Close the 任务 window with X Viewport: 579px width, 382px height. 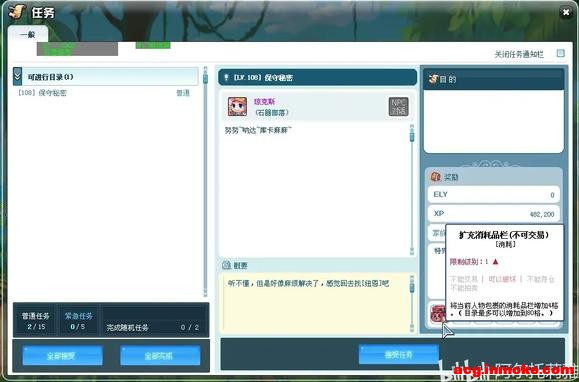pos(566,12)
